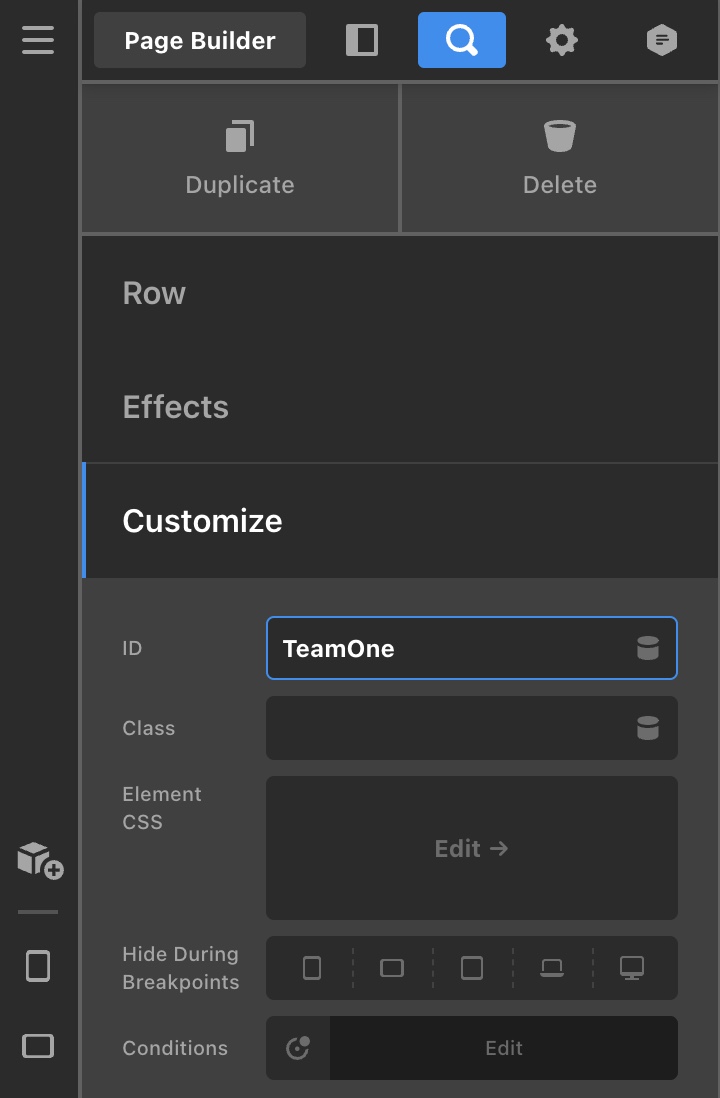
Task: Switch to the Row tab
Action: point(154,293)
